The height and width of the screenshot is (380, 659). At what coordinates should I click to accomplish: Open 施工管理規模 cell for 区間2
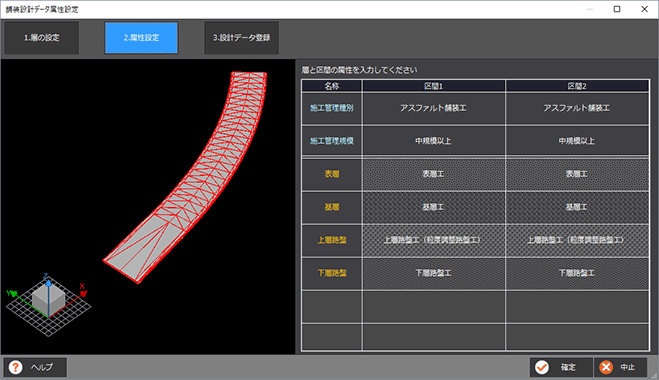[577, 141]
